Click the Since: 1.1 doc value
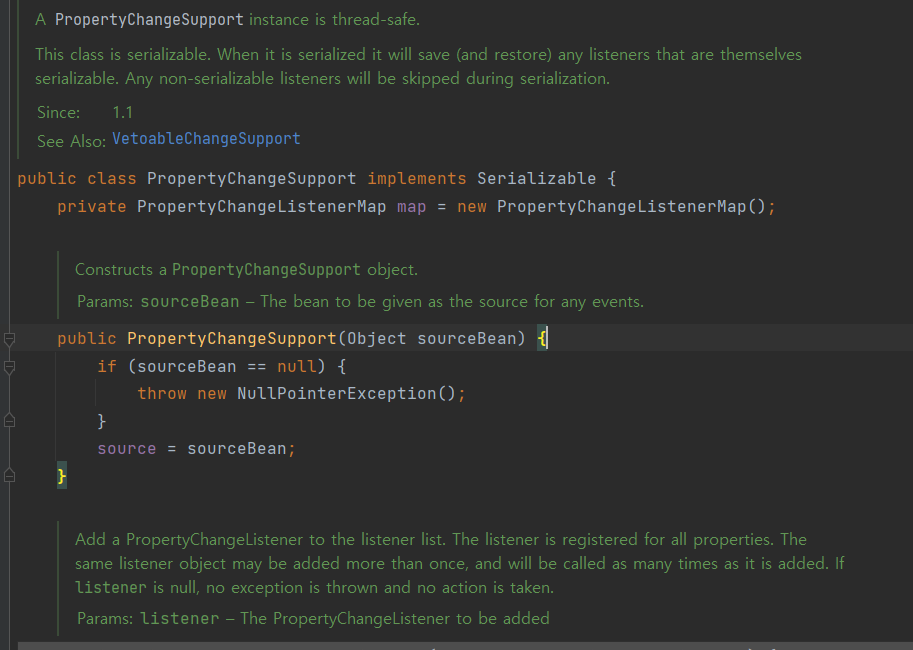Viewport: 913px width, 650px height. pos(122,112)
